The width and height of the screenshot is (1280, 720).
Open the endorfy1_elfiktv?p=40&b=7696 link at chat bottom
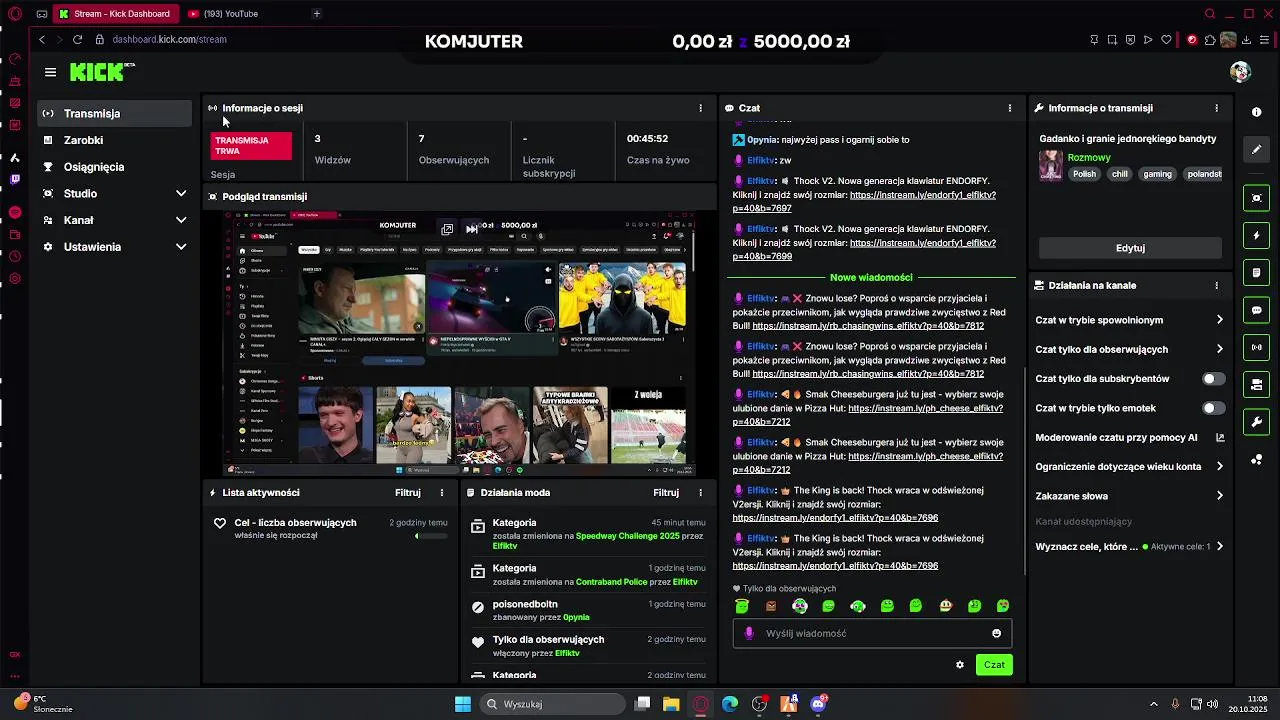(835, 566)
